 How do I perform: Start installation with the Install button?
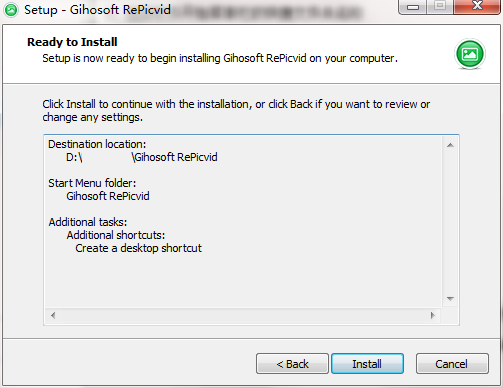367,364
